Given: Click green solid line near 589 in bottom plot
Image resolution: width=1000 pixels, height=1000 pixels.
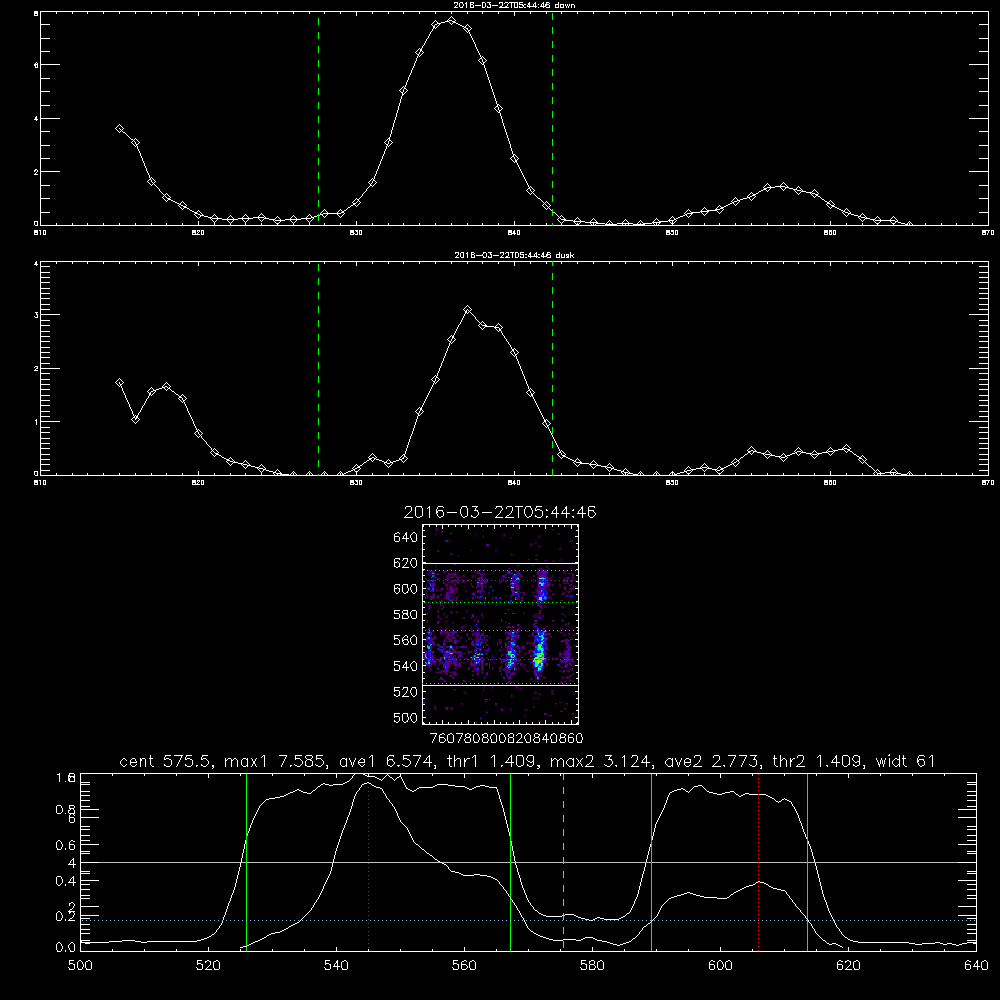Looking at the screenshot, I should [x=651, y=861].
